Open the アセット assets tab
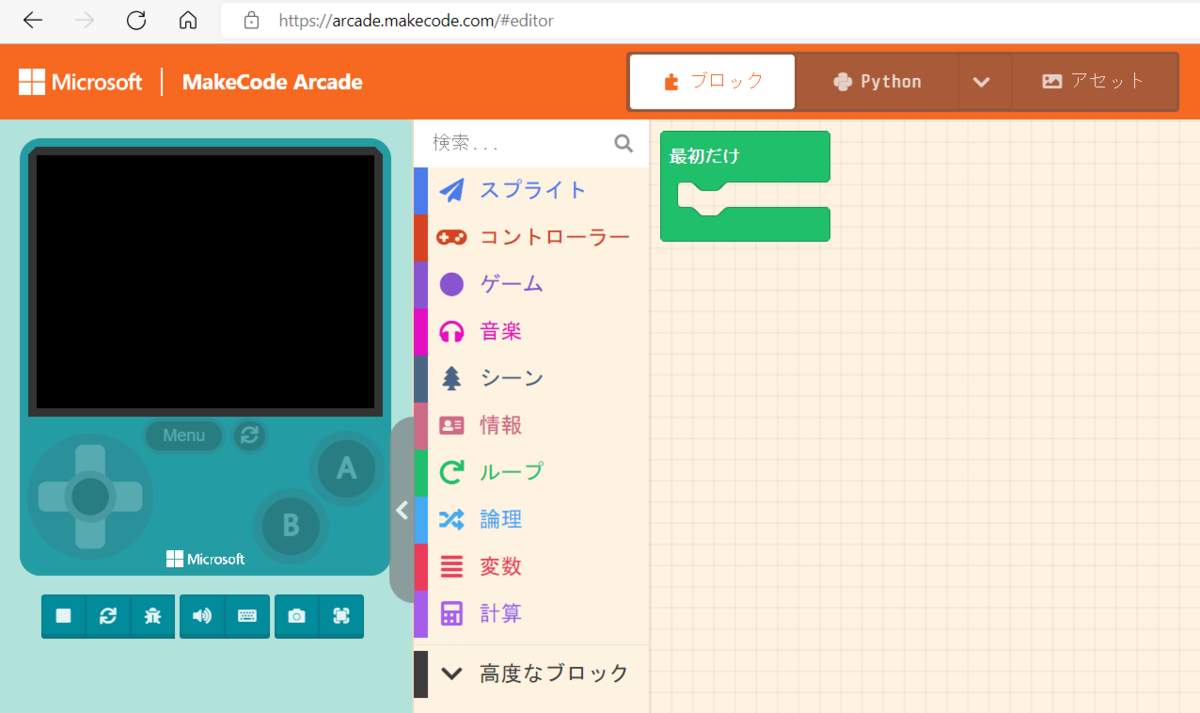This screenshot has height=713, width=1200. pos(1092,82)
